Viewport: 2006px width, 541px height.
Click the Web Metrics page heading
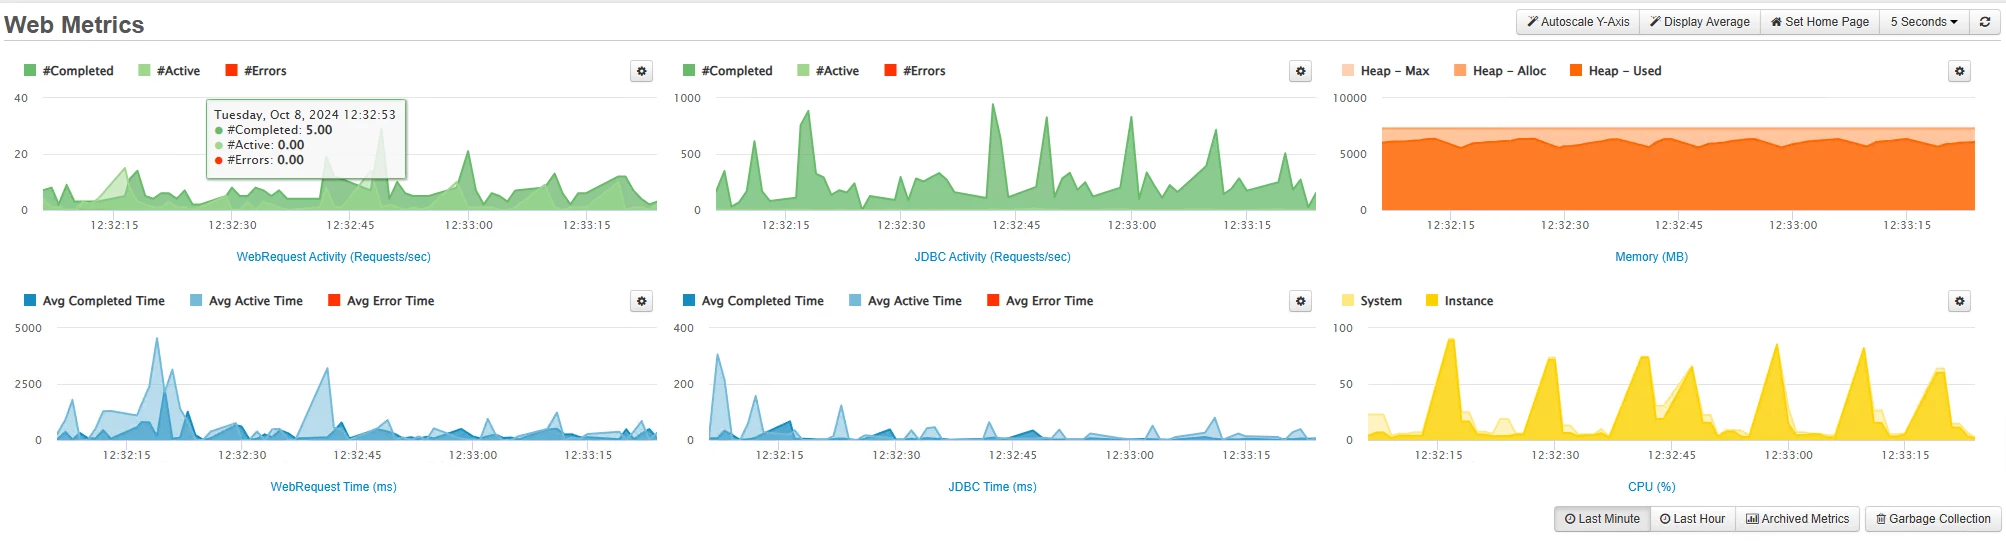(74, 25)
